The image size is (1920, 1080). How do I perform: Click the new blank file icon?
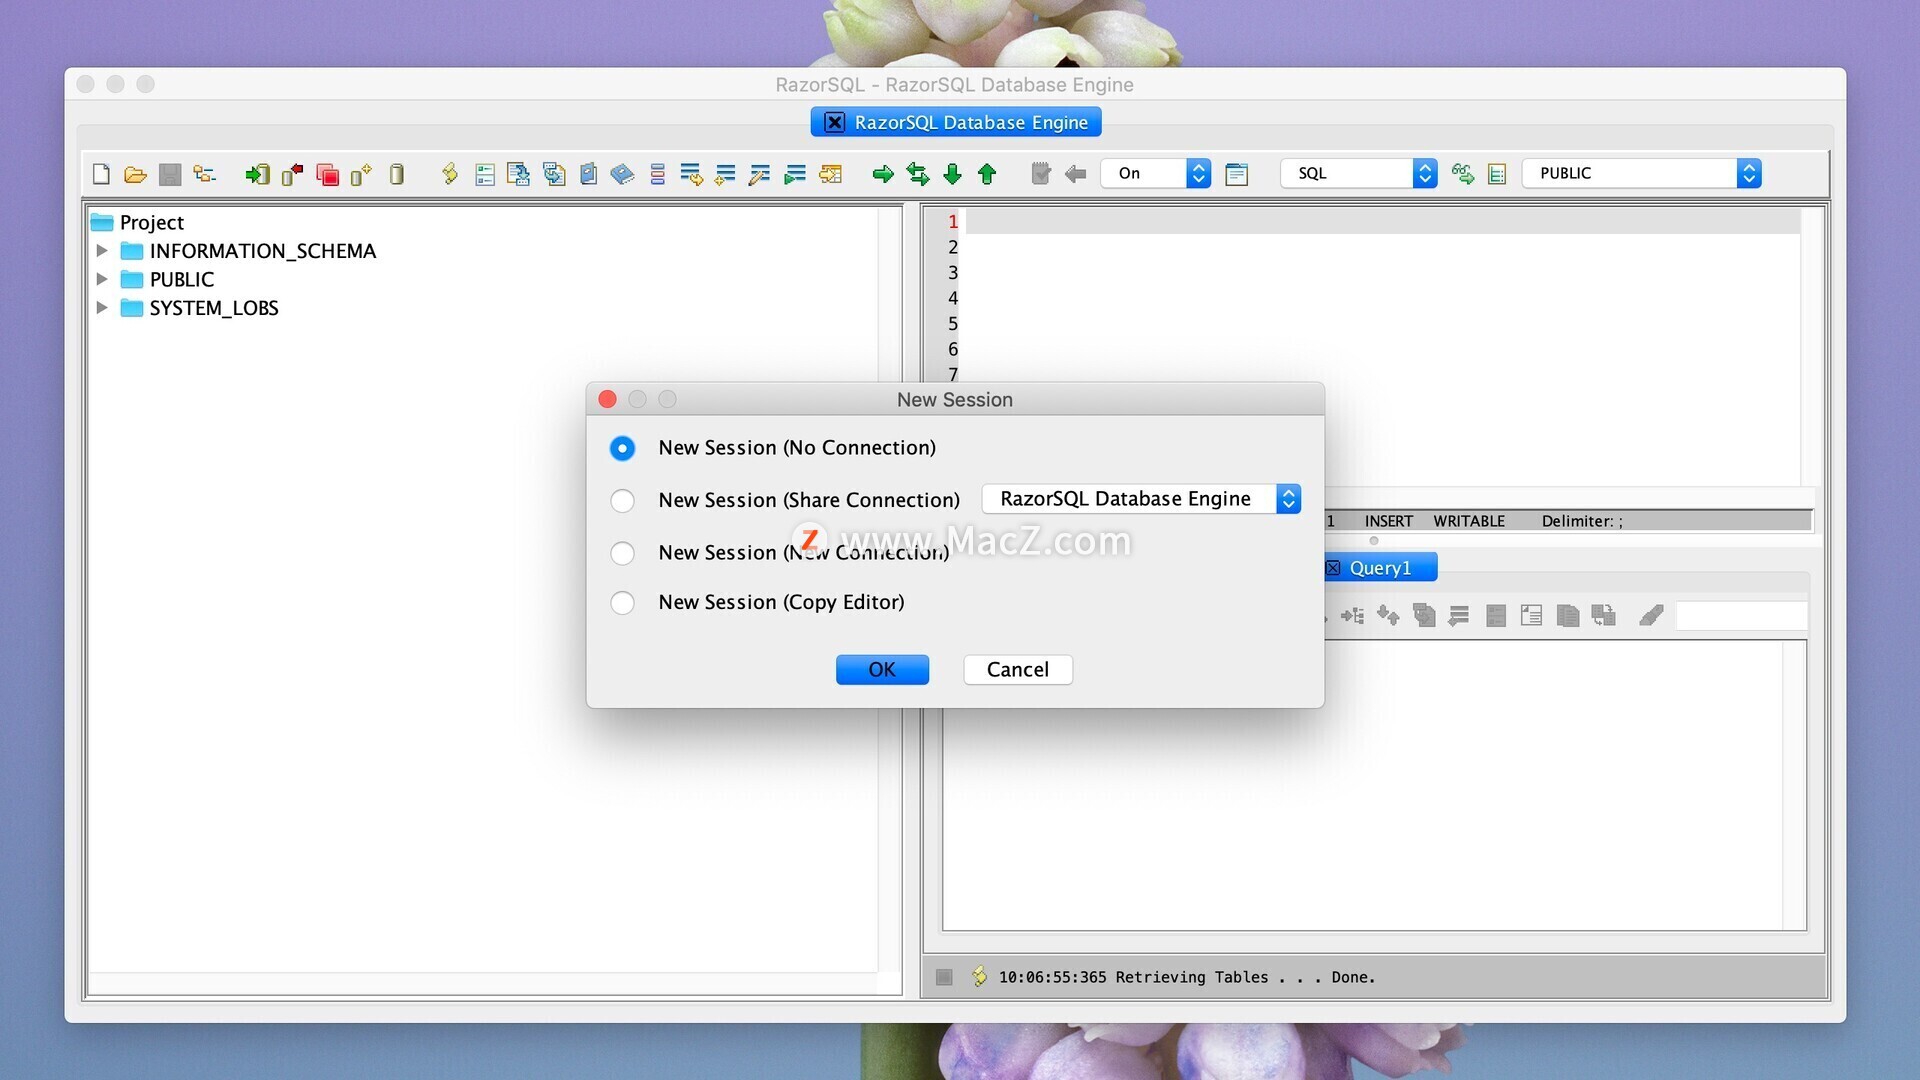tap(101, 174)
